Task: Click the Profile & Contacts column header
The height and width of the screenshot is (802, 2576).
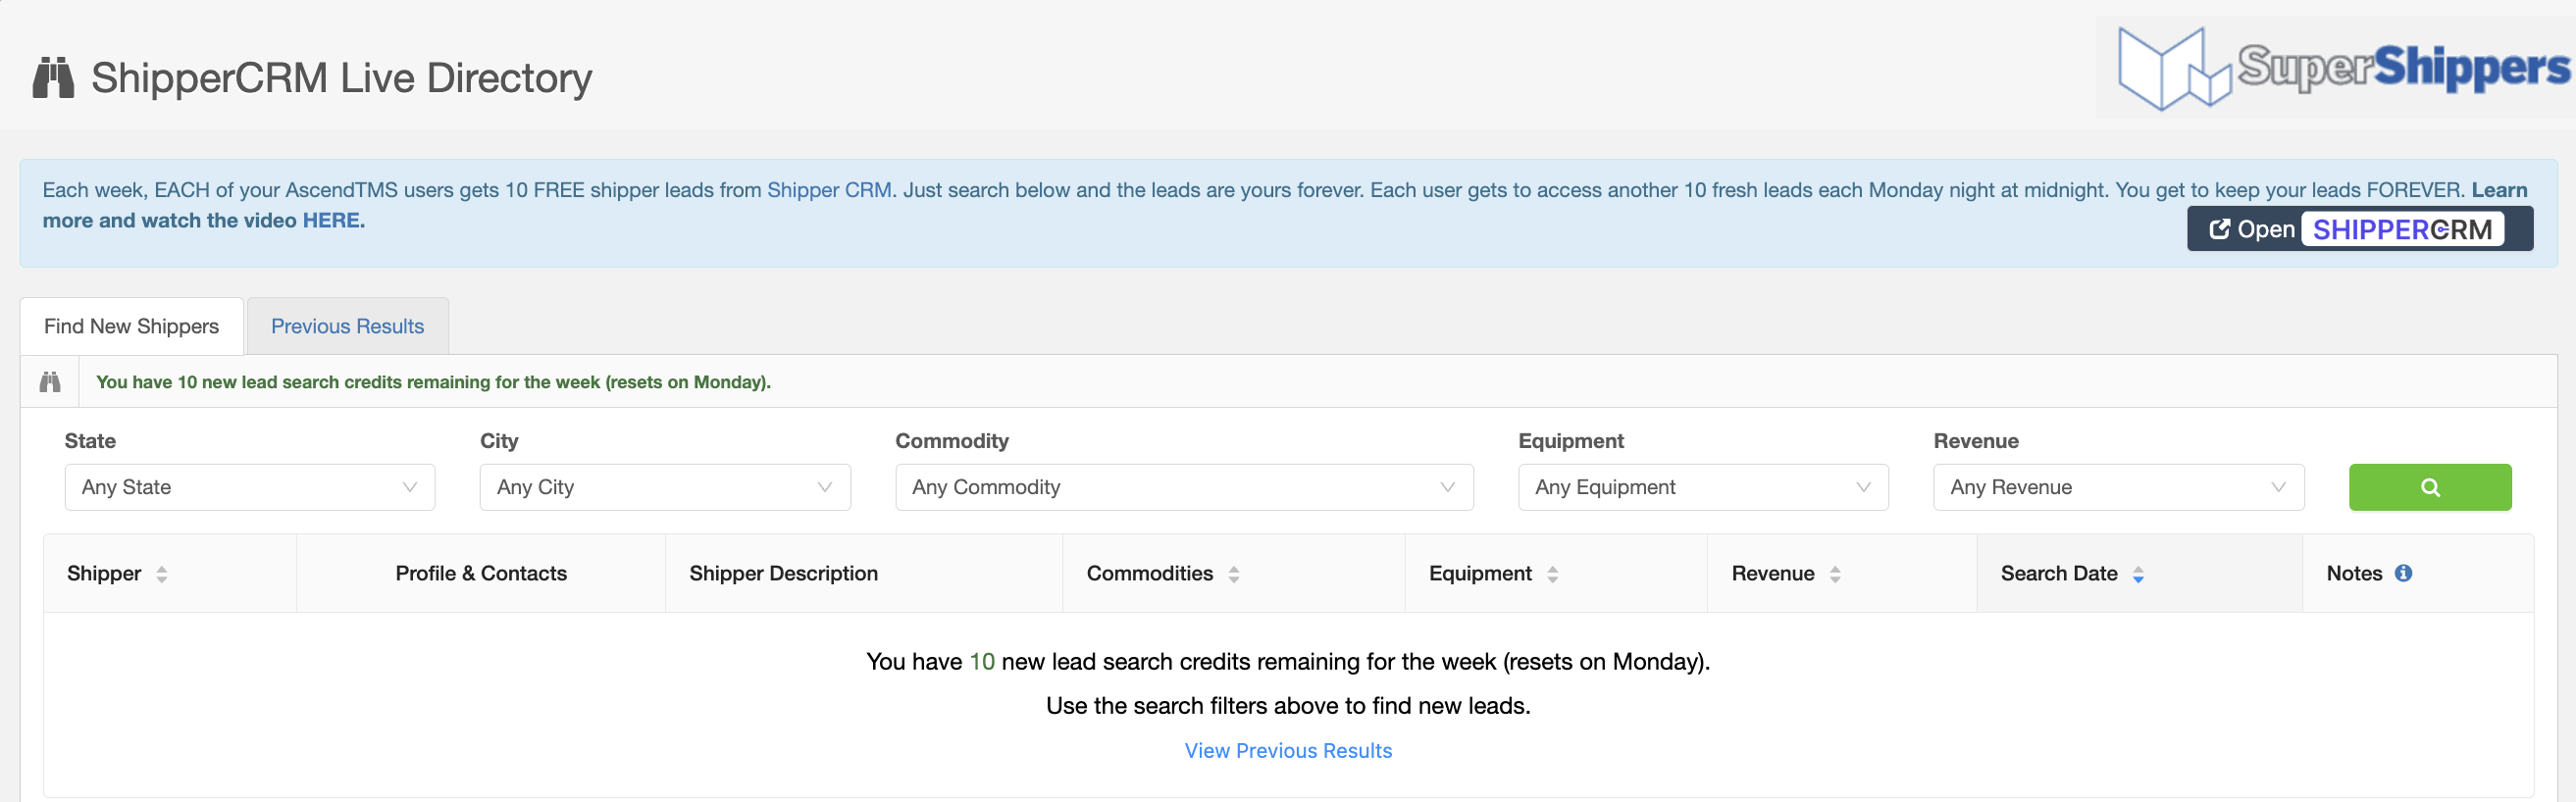Action: (481, 573)
